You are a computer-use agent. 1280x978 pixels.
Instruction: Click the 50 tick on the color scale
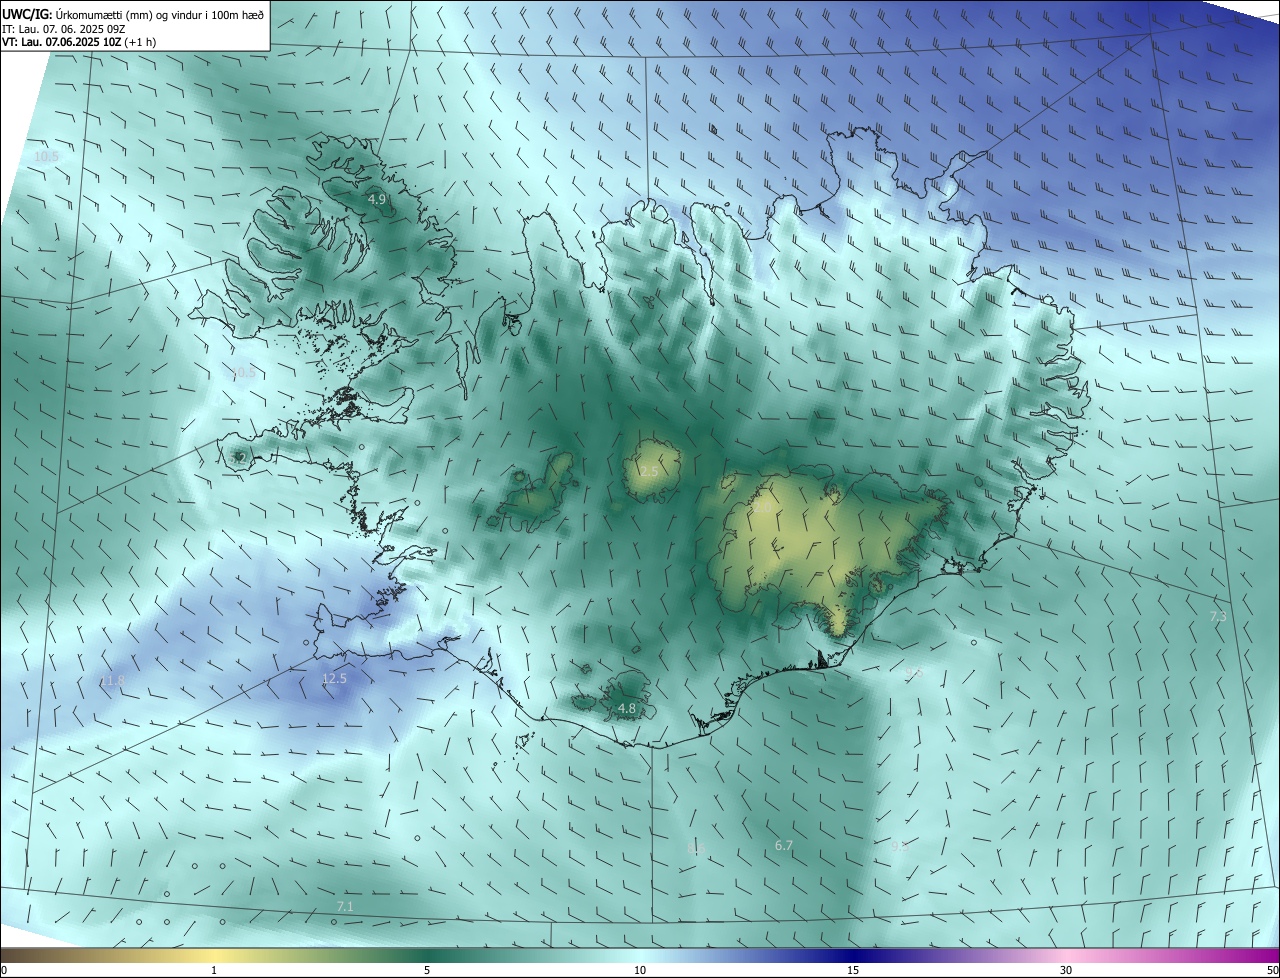tap(1272, 971)
